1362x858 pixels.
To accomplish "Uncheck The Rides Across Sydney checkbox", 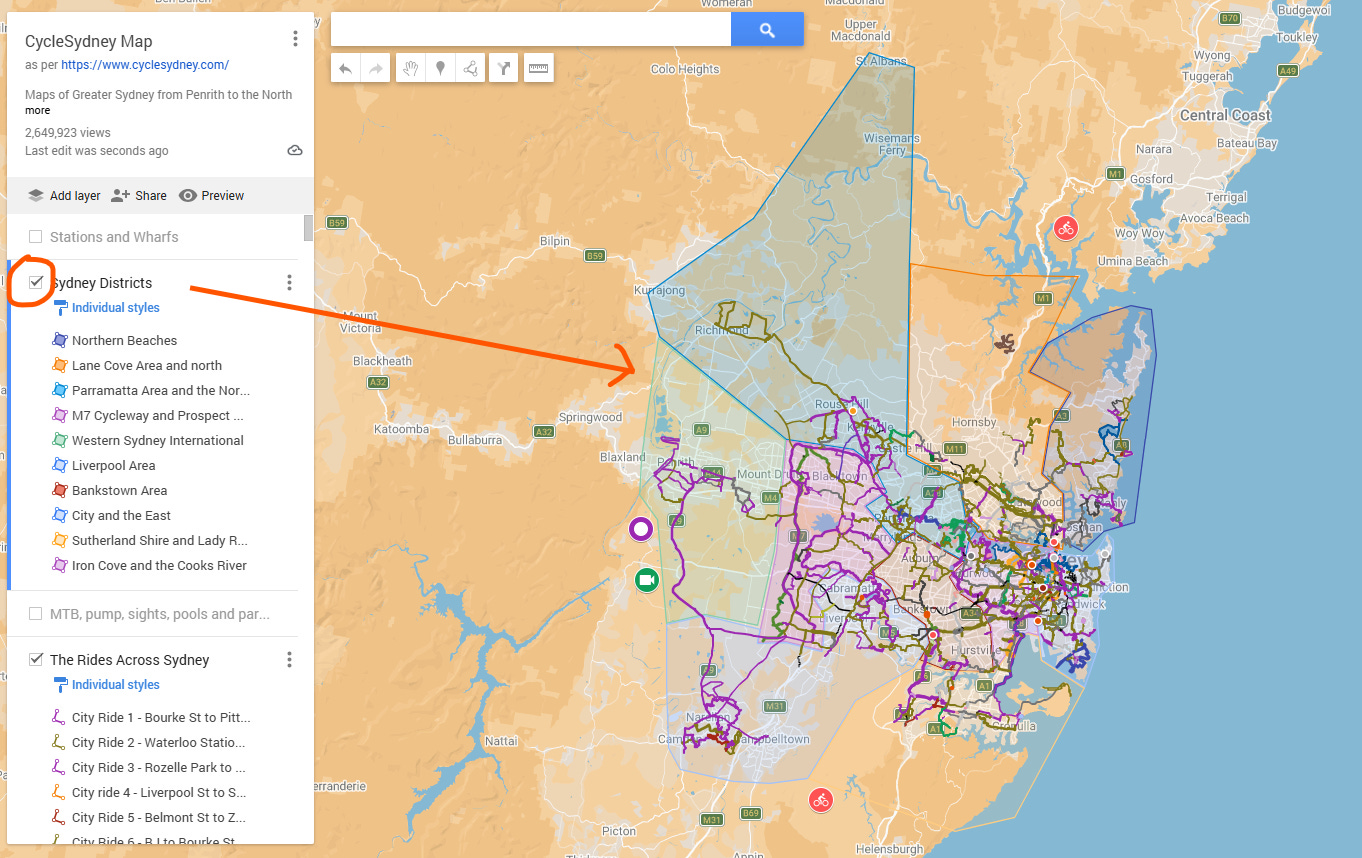I will [x=36, y=659].
